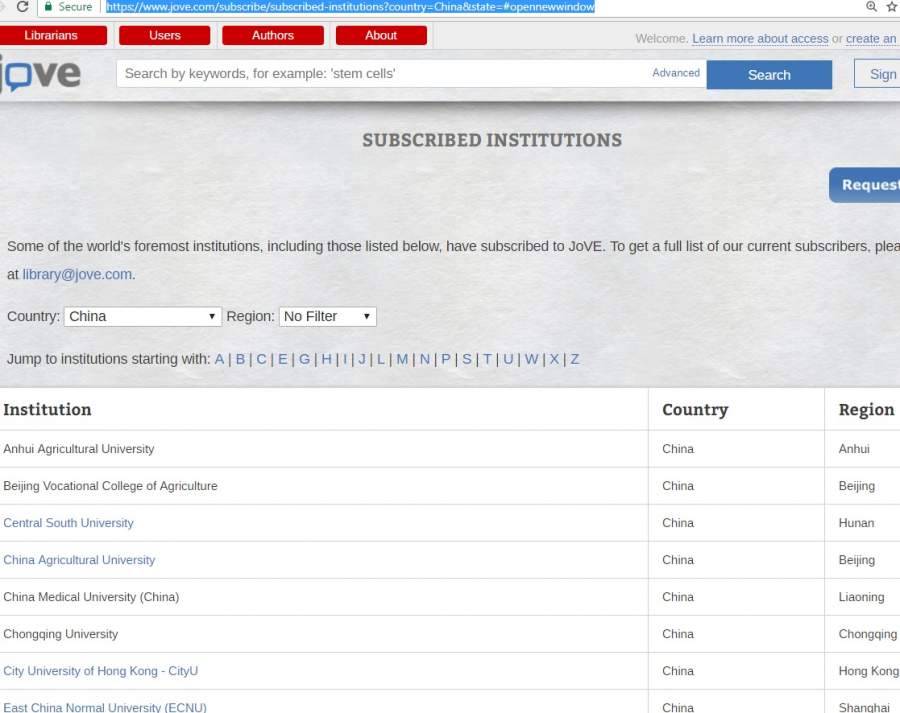
Task: Click the JoVE logo
Action: (40, 73)
